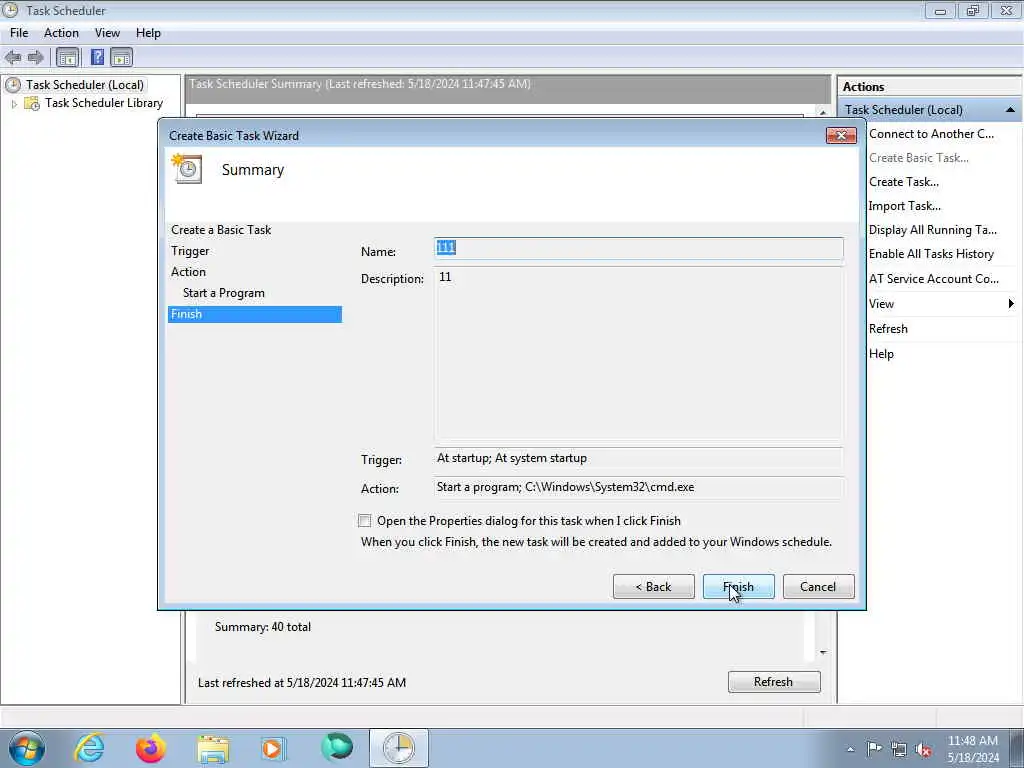This screenshot has height=768, width=1024.
Task: Click AT Service Account Configuration action
Action: click(x=933, y=279)
